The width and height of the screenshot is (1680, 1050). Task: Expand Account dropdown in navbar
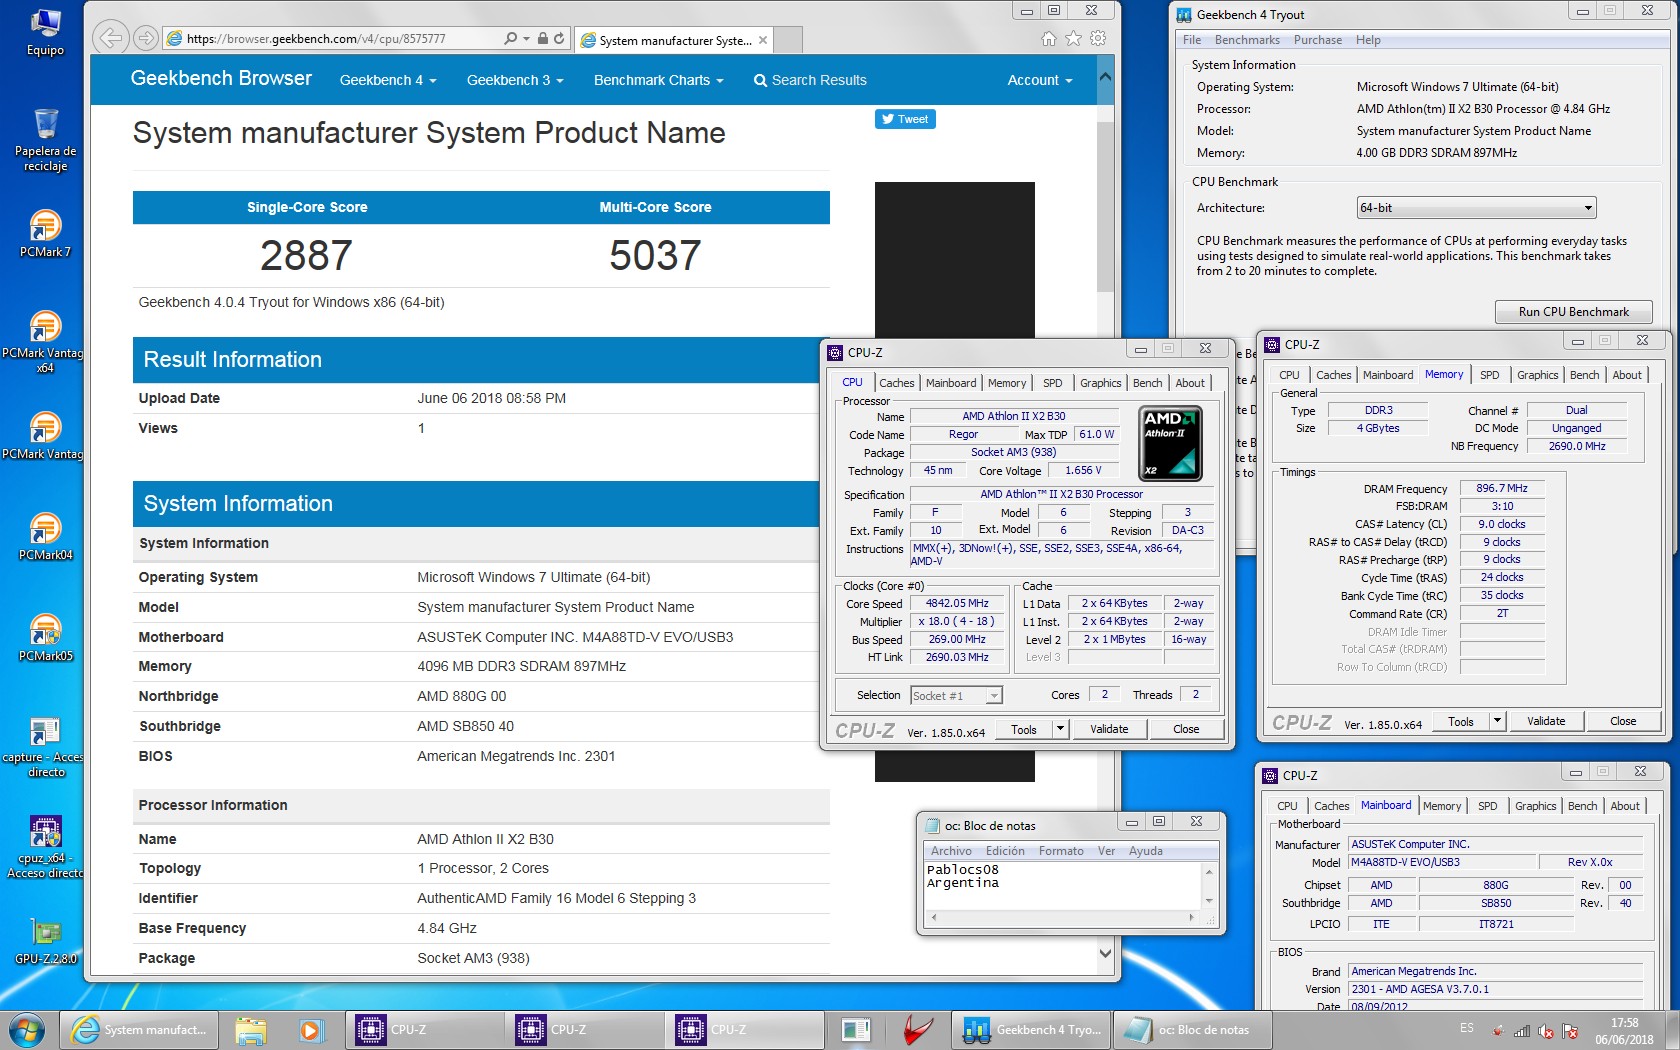(x=1039, y=80)
